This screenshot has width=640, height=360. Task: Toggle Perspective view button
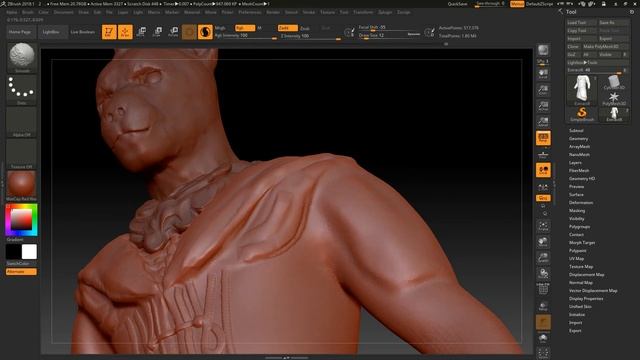coord(543,138)
